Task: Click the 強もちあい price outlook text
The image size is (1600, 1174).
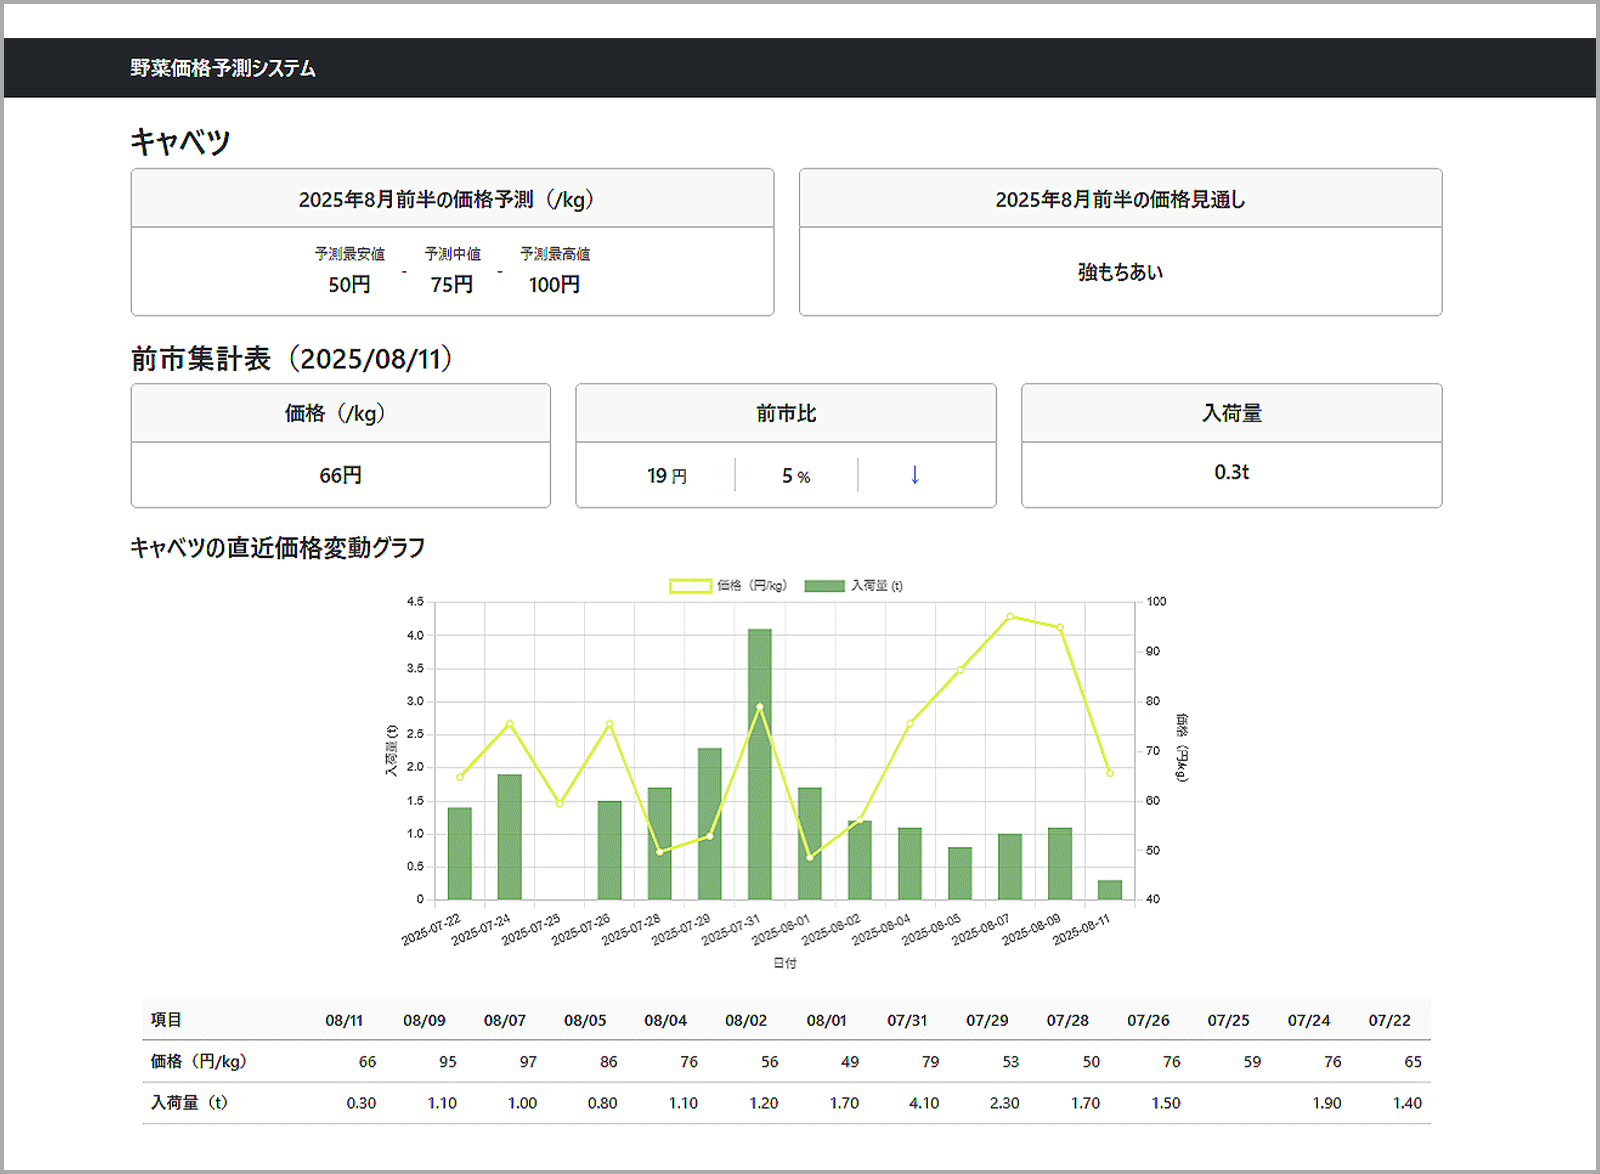Action: [1120, 272]
